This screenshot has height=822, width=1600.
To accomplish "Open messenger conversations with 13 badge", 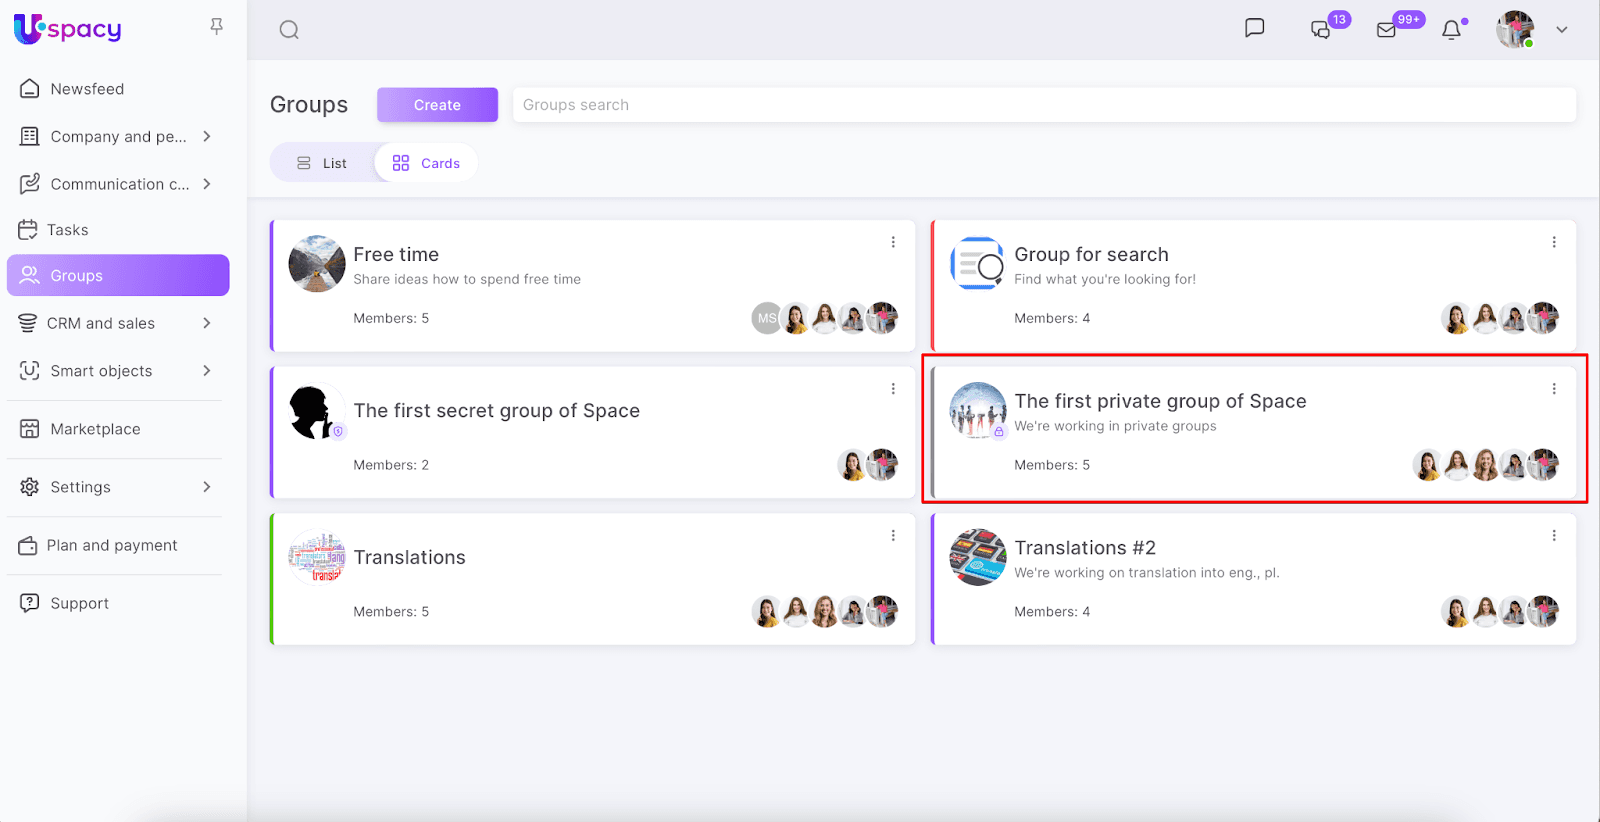I will click(x=1322, y=29).
